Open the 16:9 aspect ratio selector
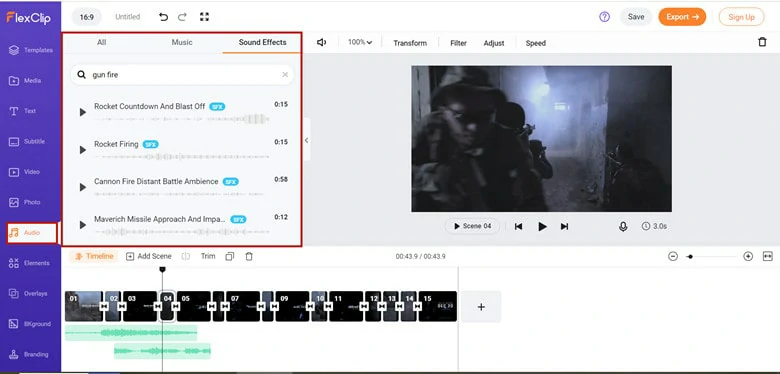780x374 pixels. click(x=87, y=17)
